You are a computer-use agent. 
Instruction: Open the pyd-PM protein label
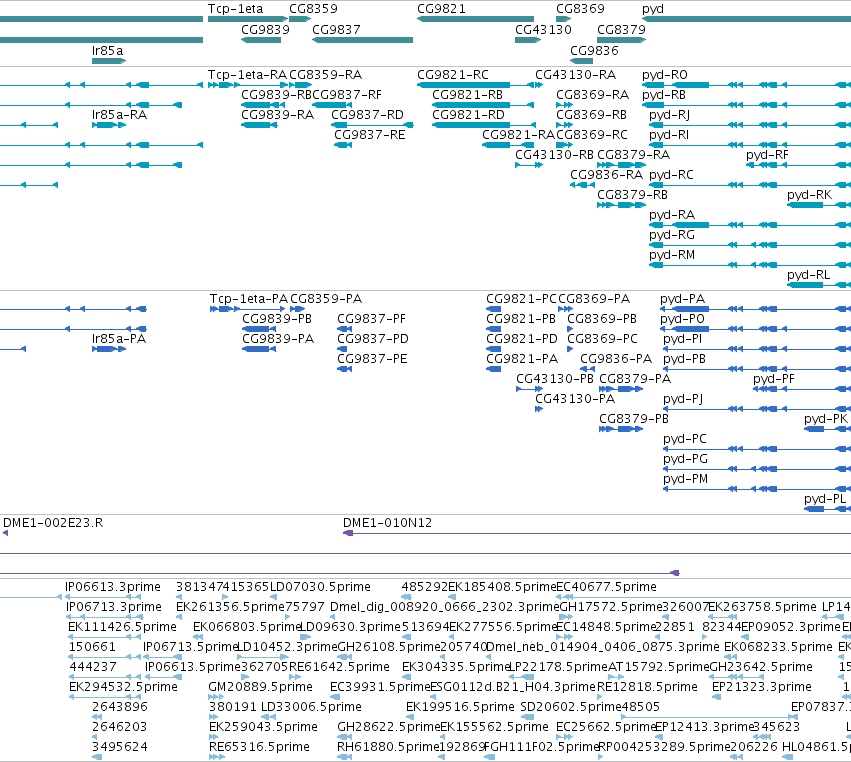pos(685,479)
